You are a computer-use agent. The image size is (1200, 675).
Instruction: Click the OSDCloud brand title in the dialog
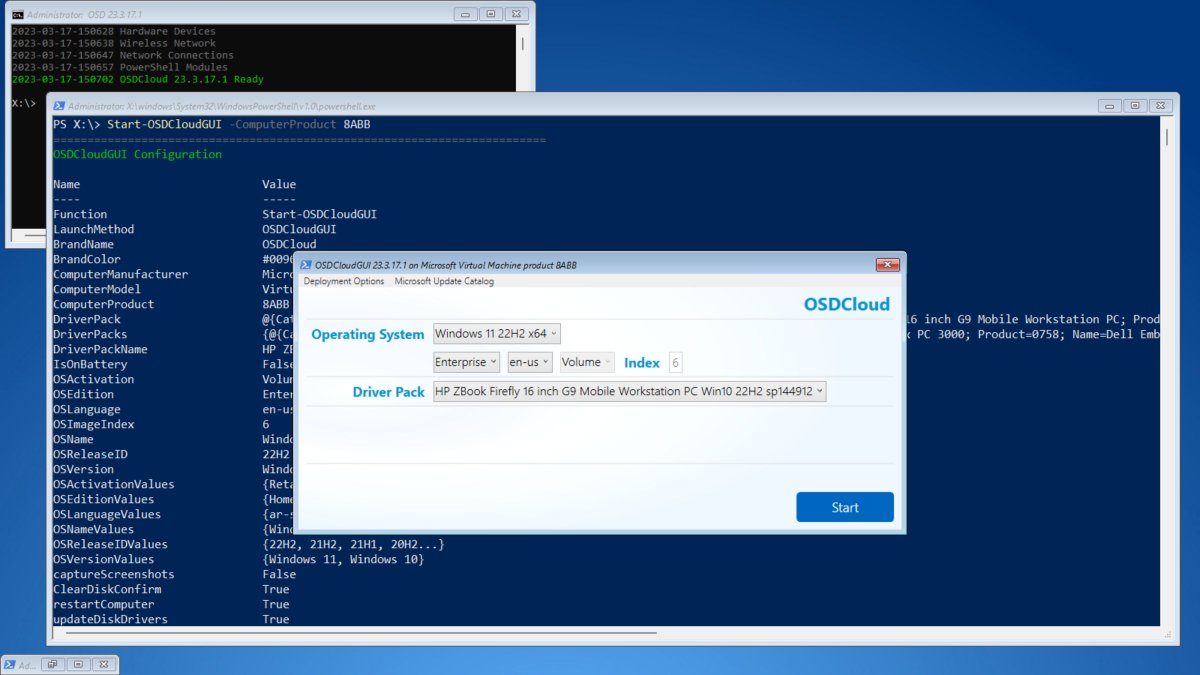pyautogui.click(x=847, y=304)
